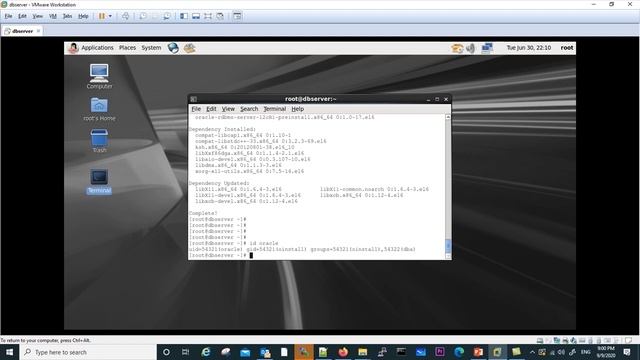Viewport: 640px width, 360px height.
Task: Open Cortana from the taskbar
Action: pyautogui.click(x=166, y=352)
